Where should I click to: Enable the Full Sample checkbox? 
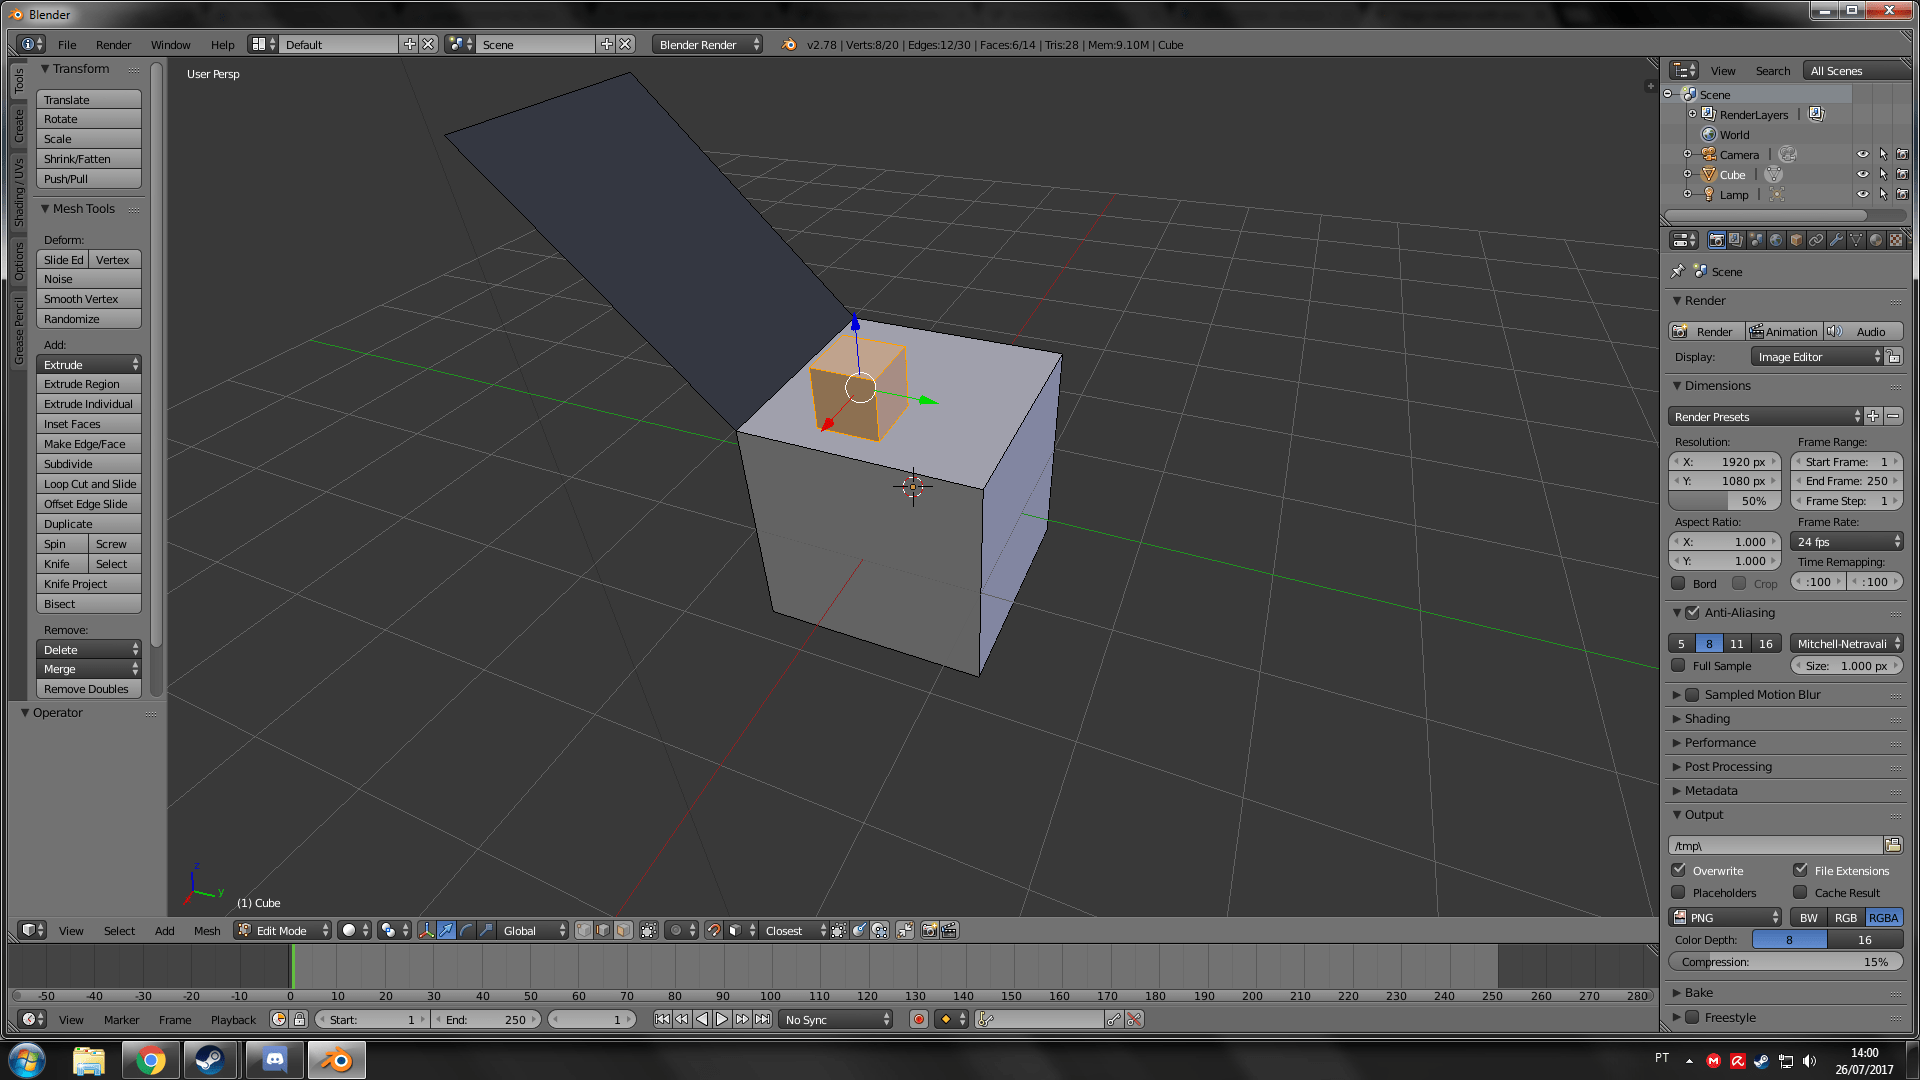[1679, 665]
